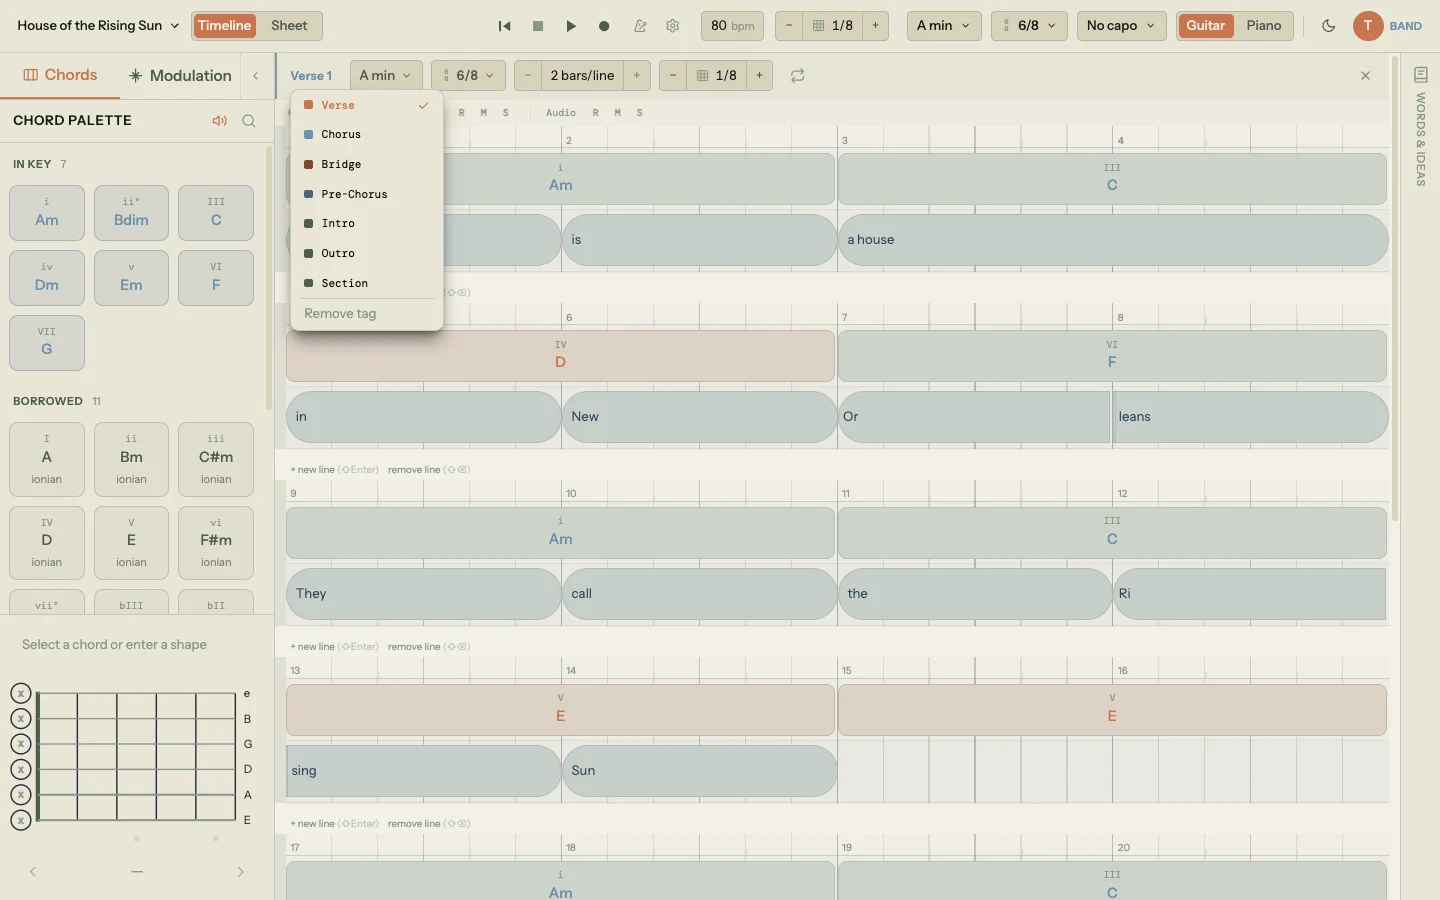The image size is (1440, 900).
Task: Select the Am chord in the Chord Palette
Action: (x=46, y=213)
